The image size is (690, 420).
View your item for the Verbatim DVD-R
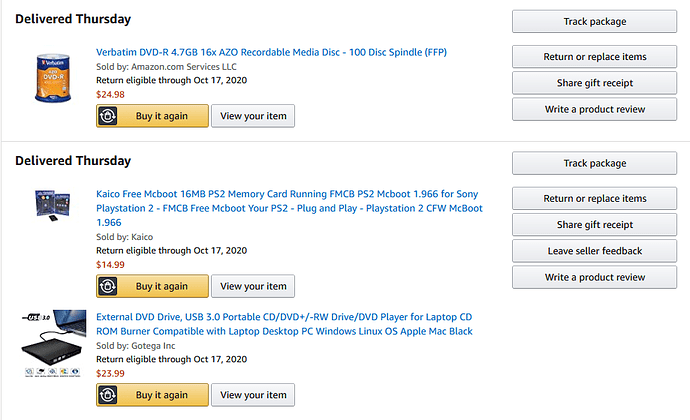pos(253,116)
